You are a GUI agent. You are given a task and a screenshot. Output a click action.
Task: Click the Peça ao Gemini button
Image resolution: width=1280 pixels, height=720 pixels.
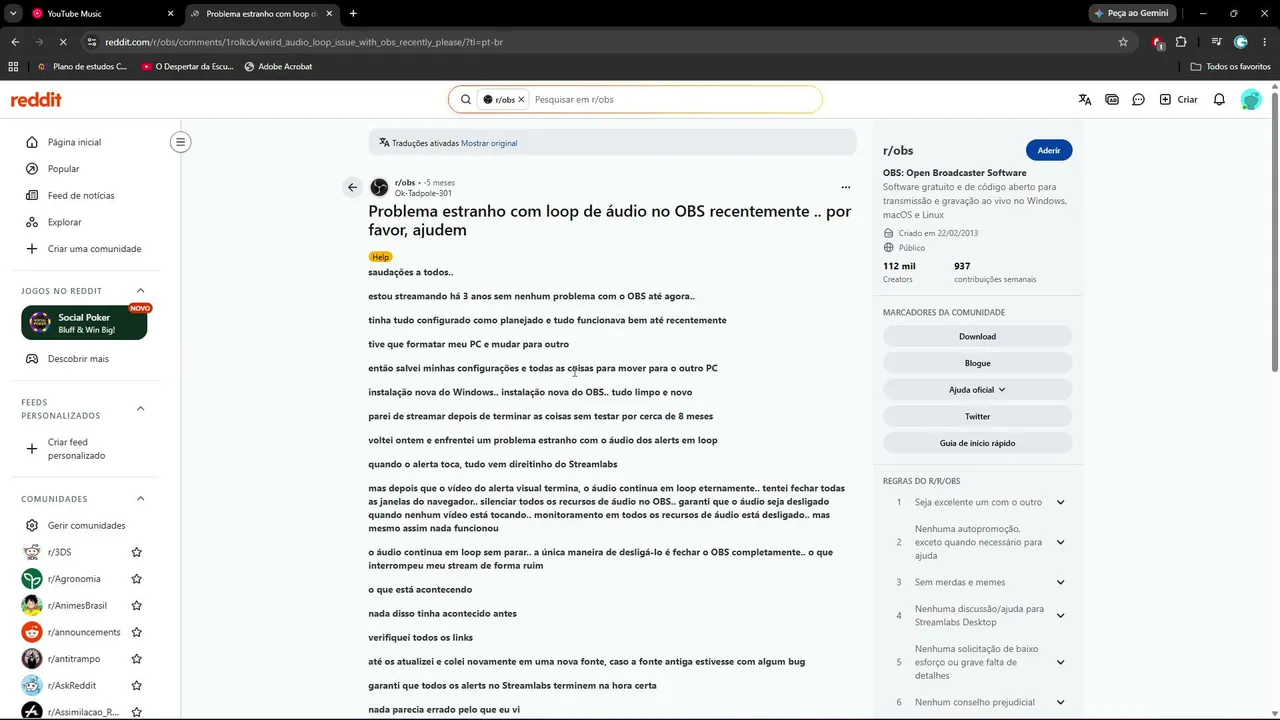point(1130,14)
